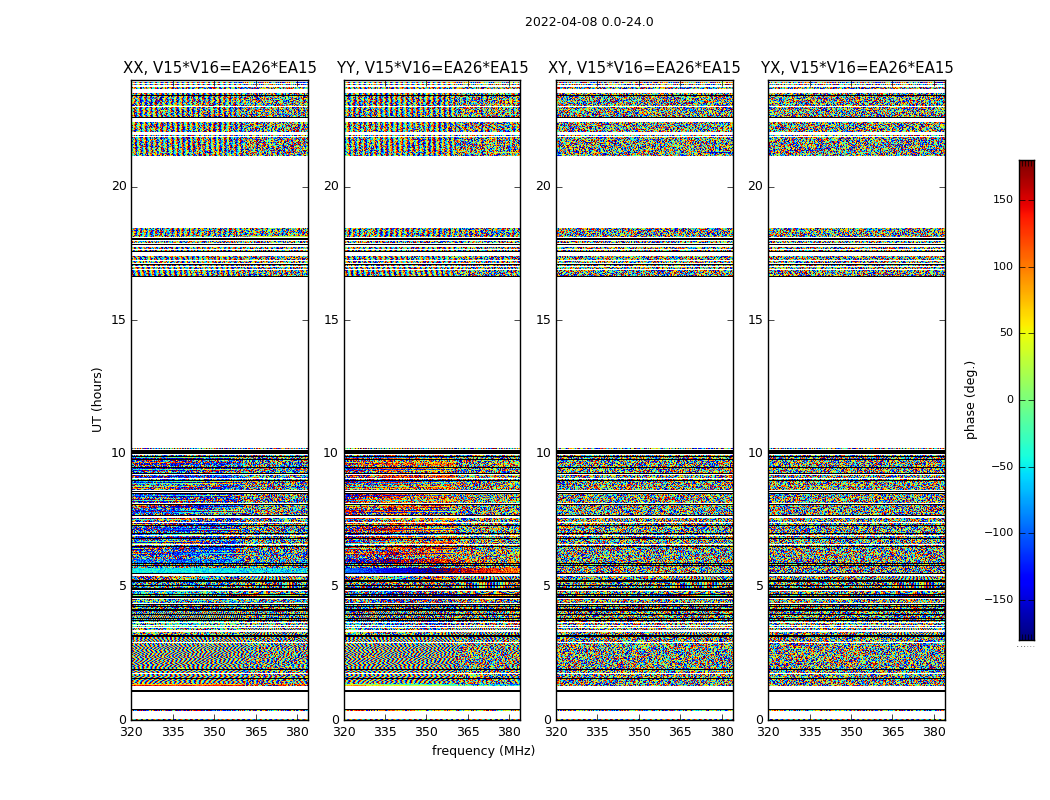Click the 50 tick label on colorbar

click(1006, 333)
